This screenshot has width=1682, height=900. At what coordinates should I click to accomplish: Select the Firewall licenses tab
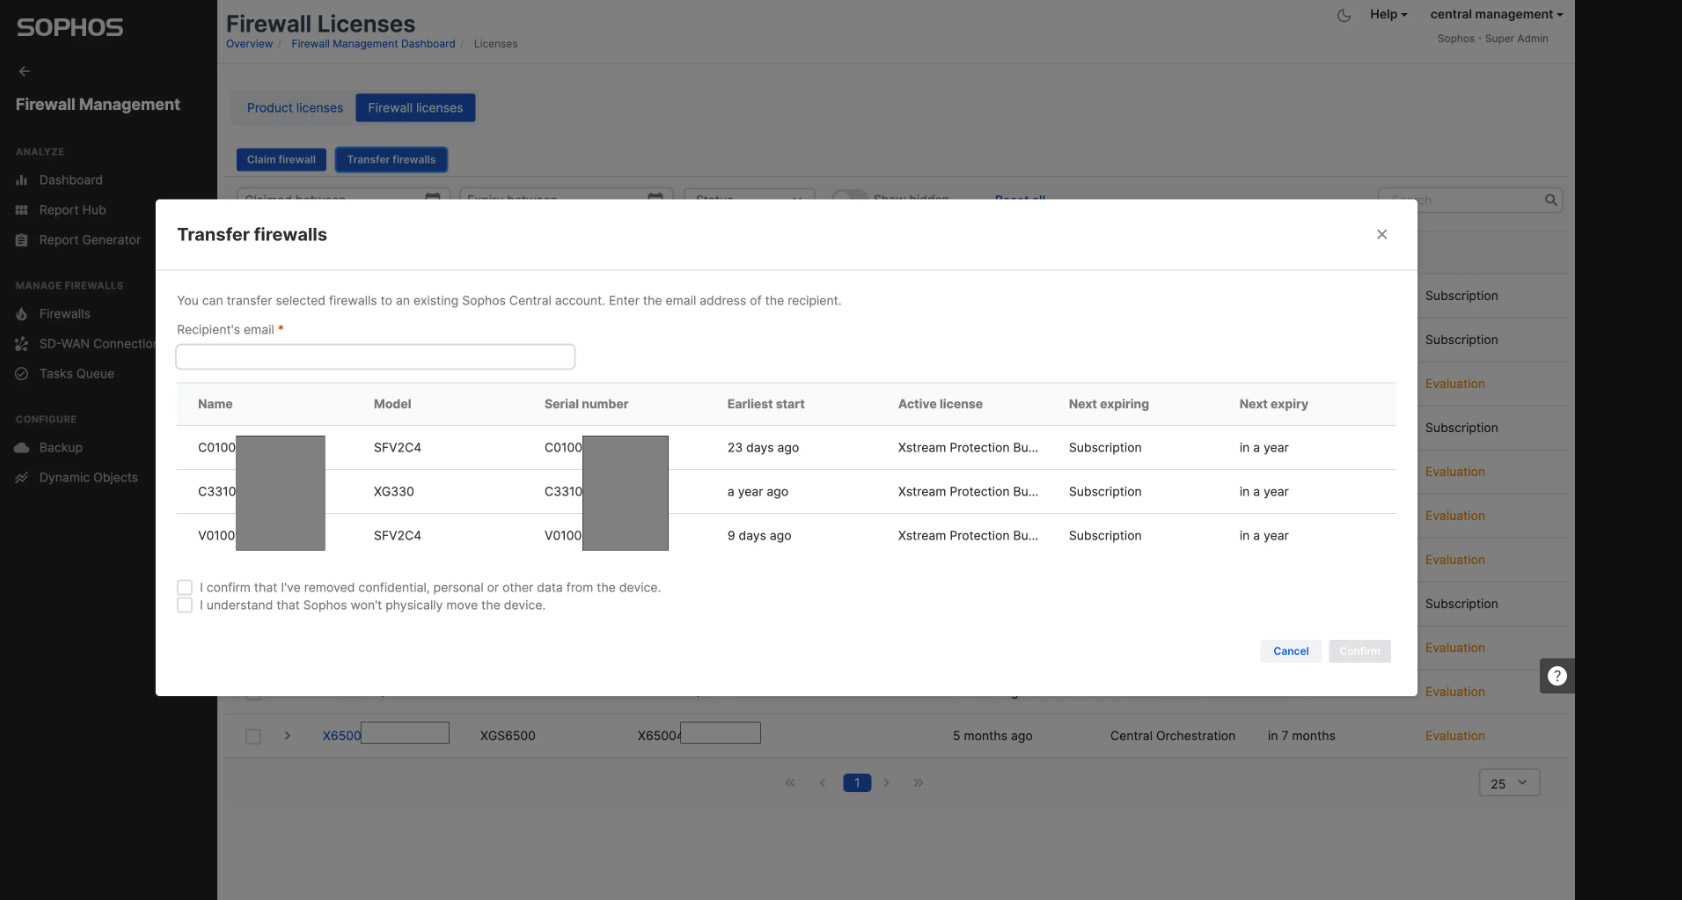tap(415, 107)
